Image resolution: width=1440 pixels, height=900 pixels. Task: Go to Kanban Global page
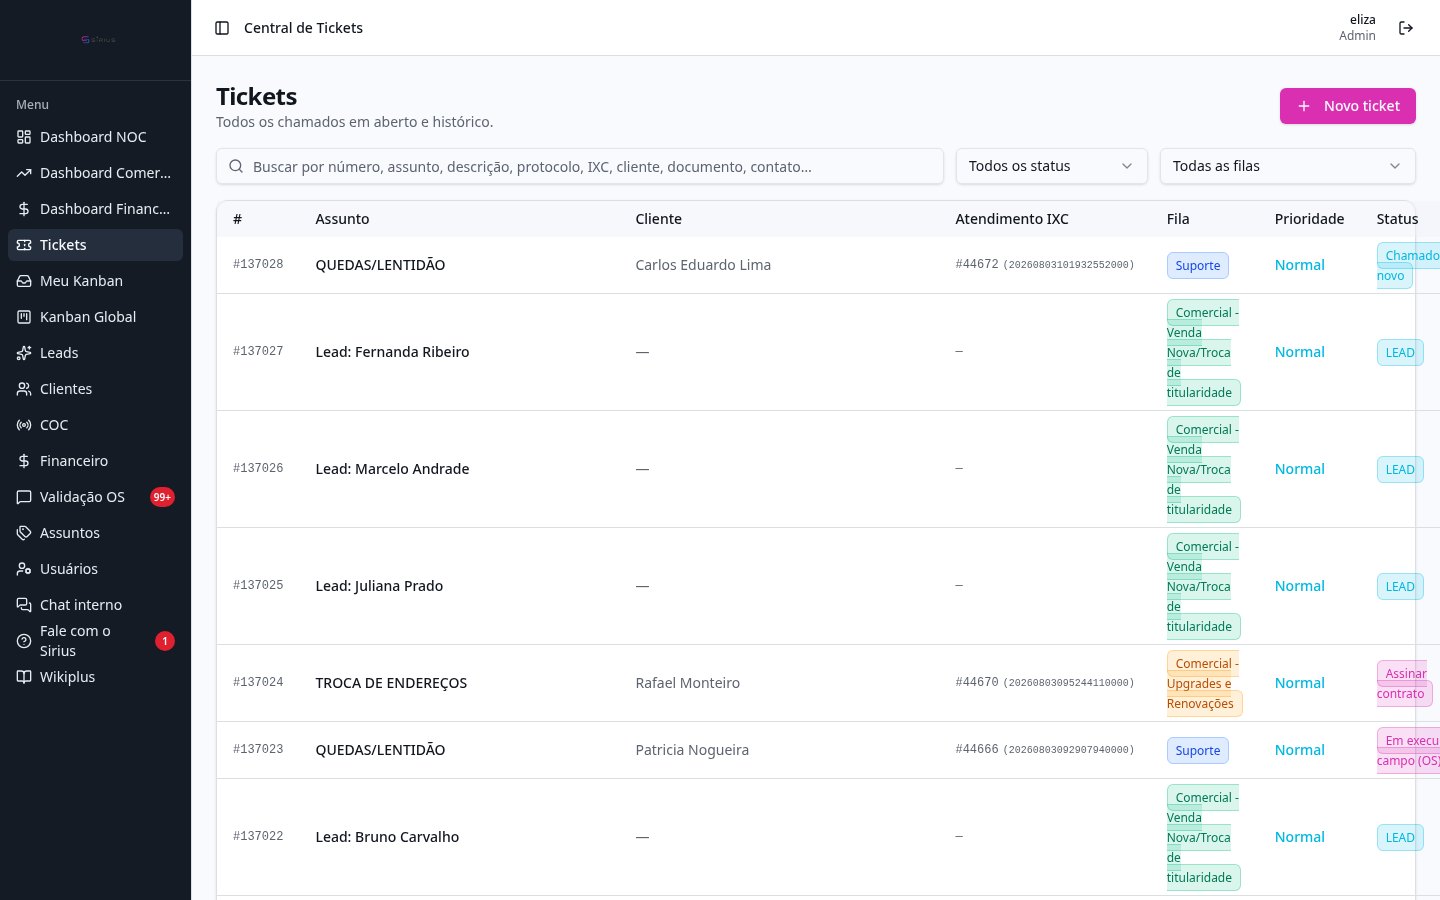tap(95, 317)
